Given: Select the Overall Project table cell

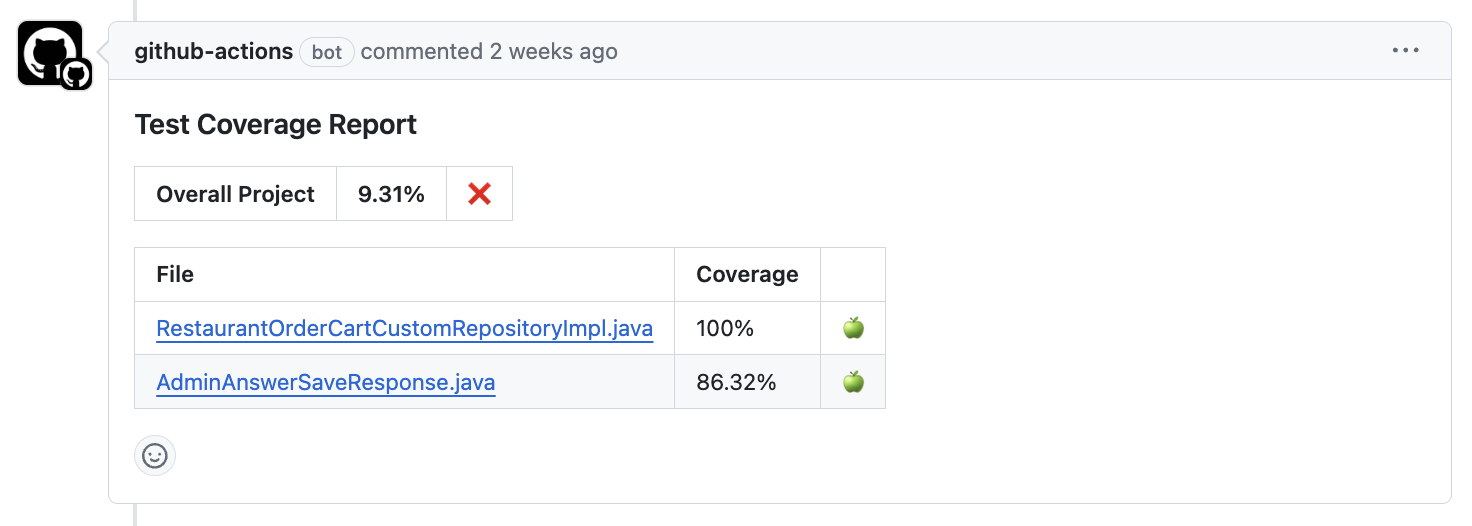Looking at the screenshot, I should coord(236,194).
